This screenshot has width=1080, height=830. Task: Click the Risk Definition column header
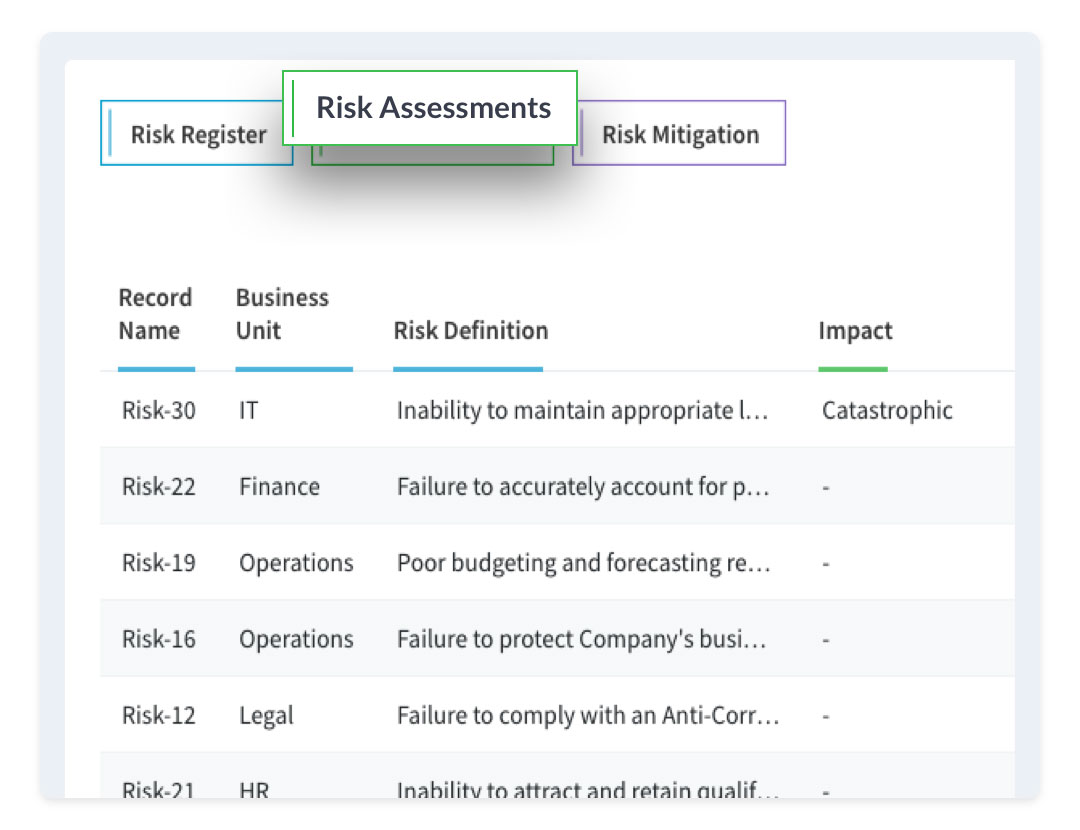pyautogui.click(x=470, y=331)
